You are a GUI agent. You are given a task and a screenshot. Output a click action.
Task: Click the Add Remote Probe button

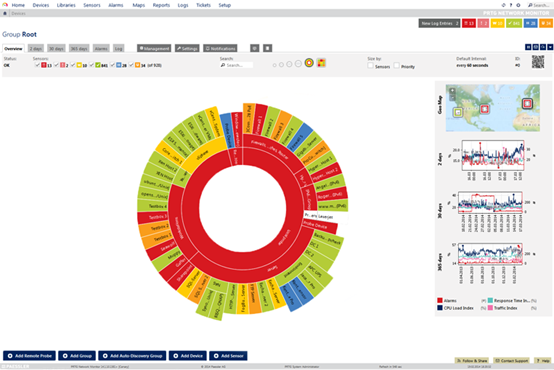click(29, 356)
